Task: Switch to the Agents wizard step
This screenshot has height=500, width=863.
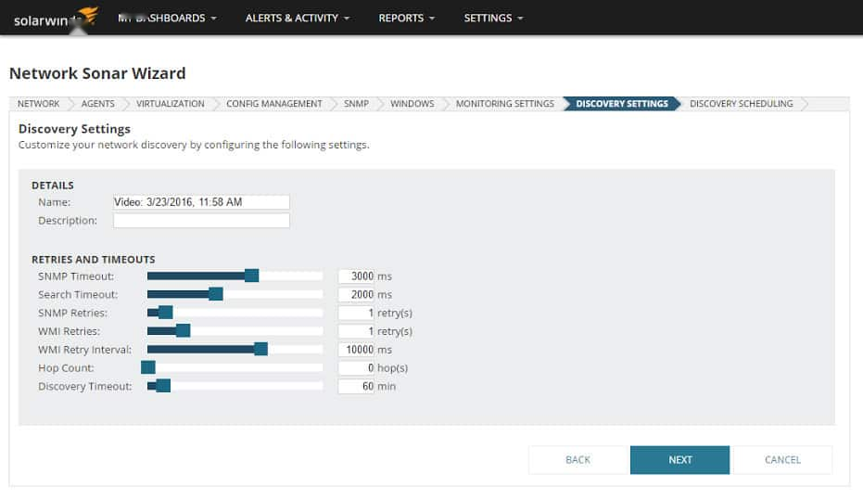Action: 98,104
